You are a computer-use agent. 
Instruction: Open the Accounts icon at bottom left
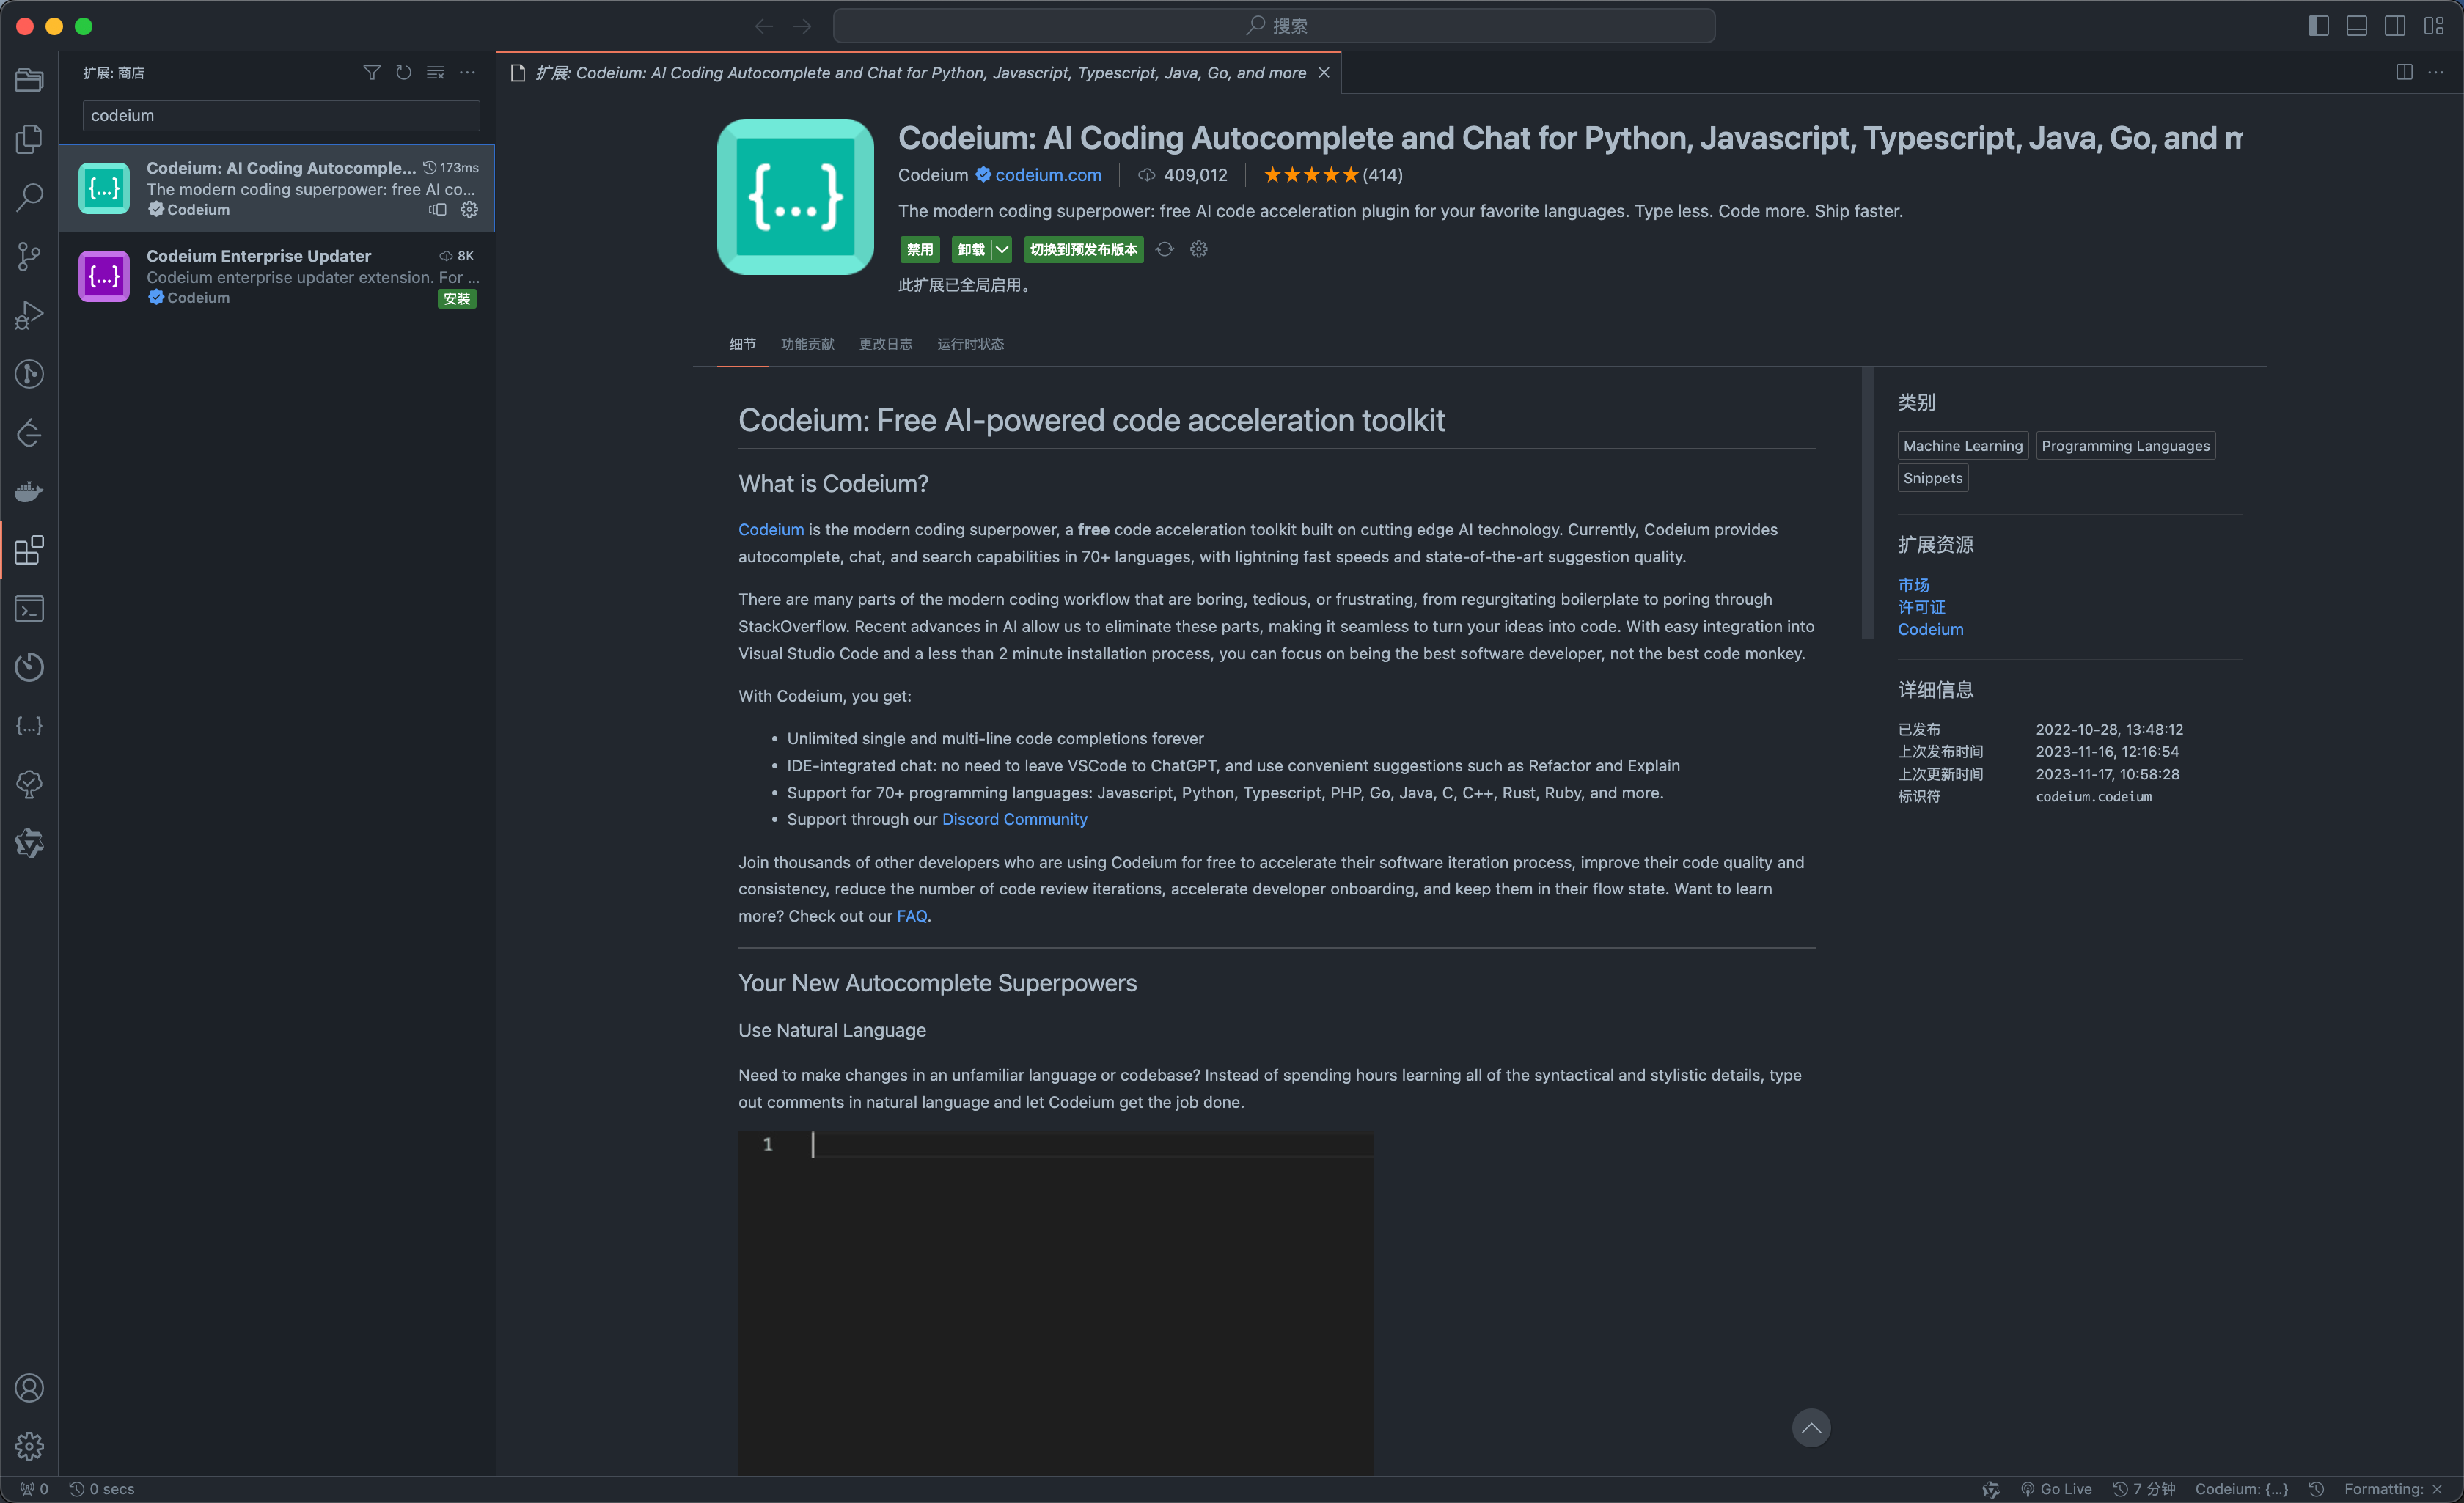pos(29,1388)
